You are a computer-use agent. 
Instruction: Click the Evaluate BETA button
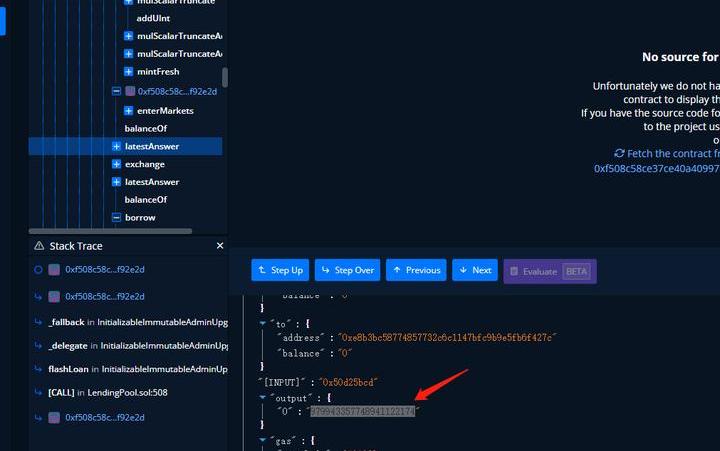coord(549,271)
